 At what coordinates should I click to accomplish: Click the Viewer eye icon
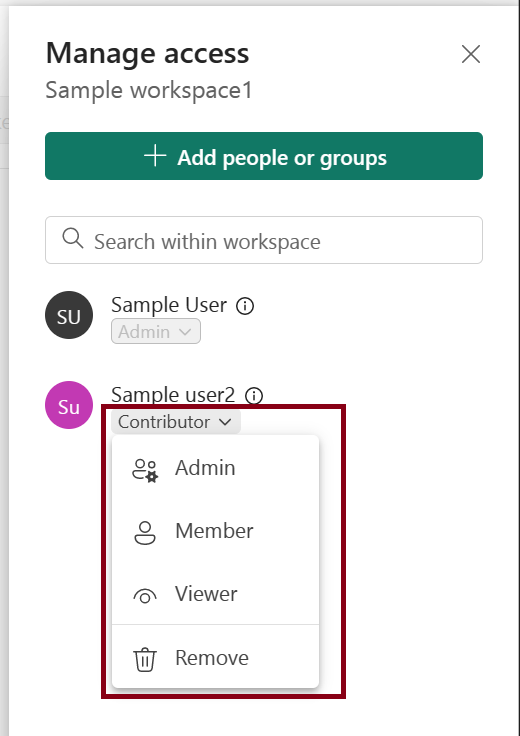click(145, 596)
